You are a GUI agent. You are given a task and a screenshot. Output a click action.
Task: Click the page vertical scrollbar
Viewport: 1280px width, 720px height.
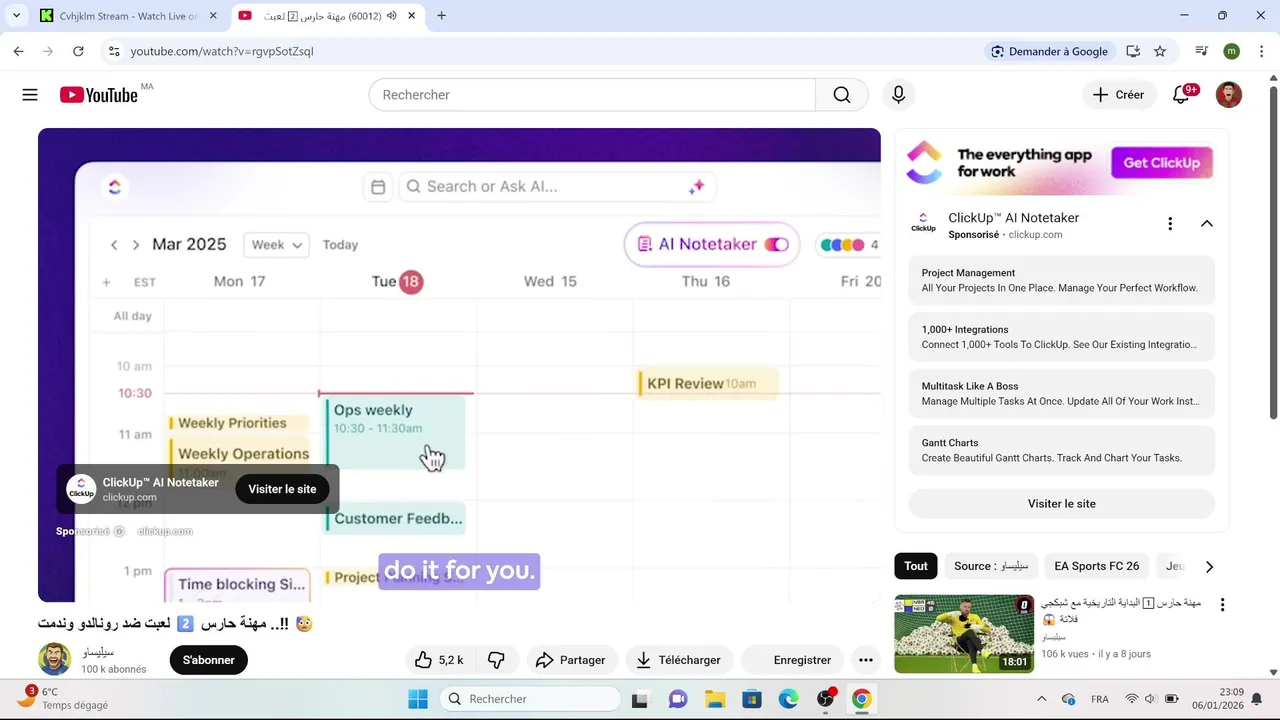click(x=1273, y=254)
